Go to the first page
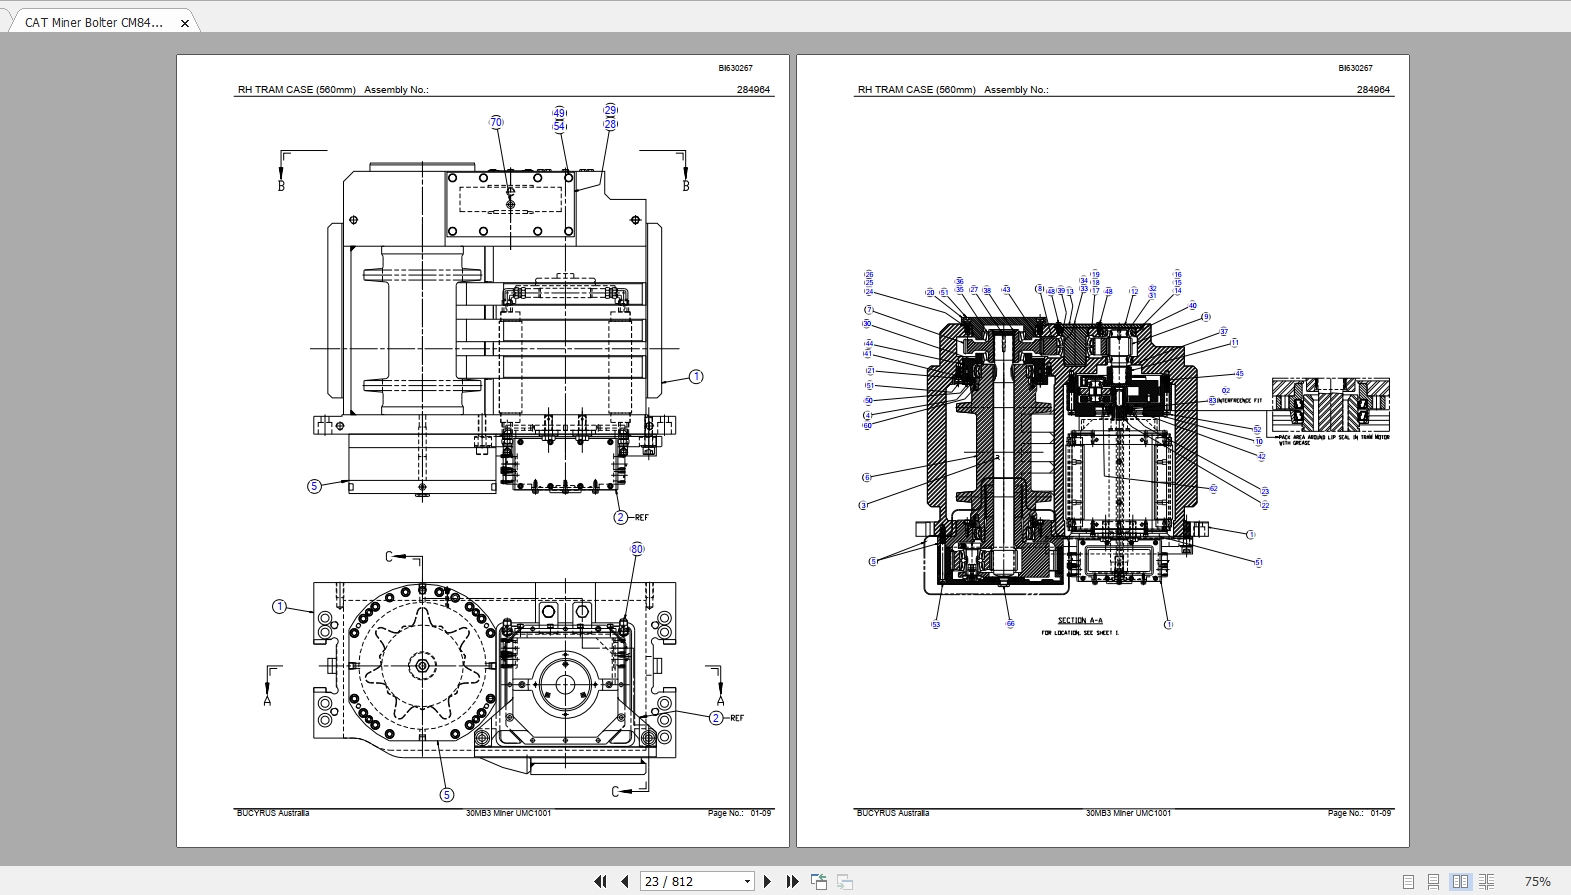 pyautogui.click(x=600, y=881)
